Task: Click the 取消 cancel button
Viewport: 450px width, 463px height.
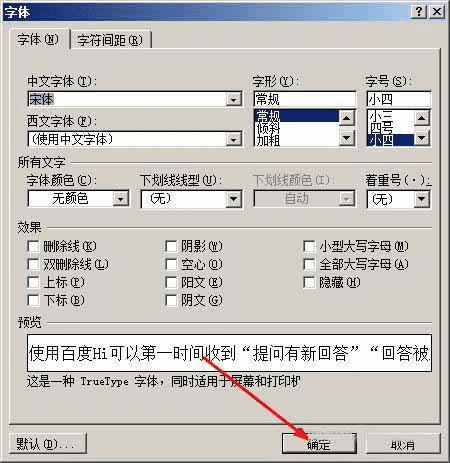Action: (x=403, y=444)
